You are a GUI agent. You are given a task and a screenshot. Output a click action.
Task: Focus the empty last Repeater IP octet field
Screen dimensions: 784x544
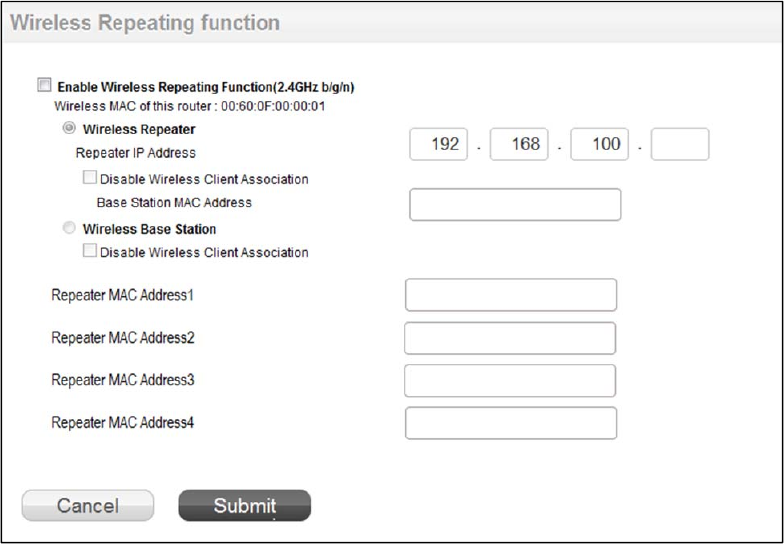(680, 144)
